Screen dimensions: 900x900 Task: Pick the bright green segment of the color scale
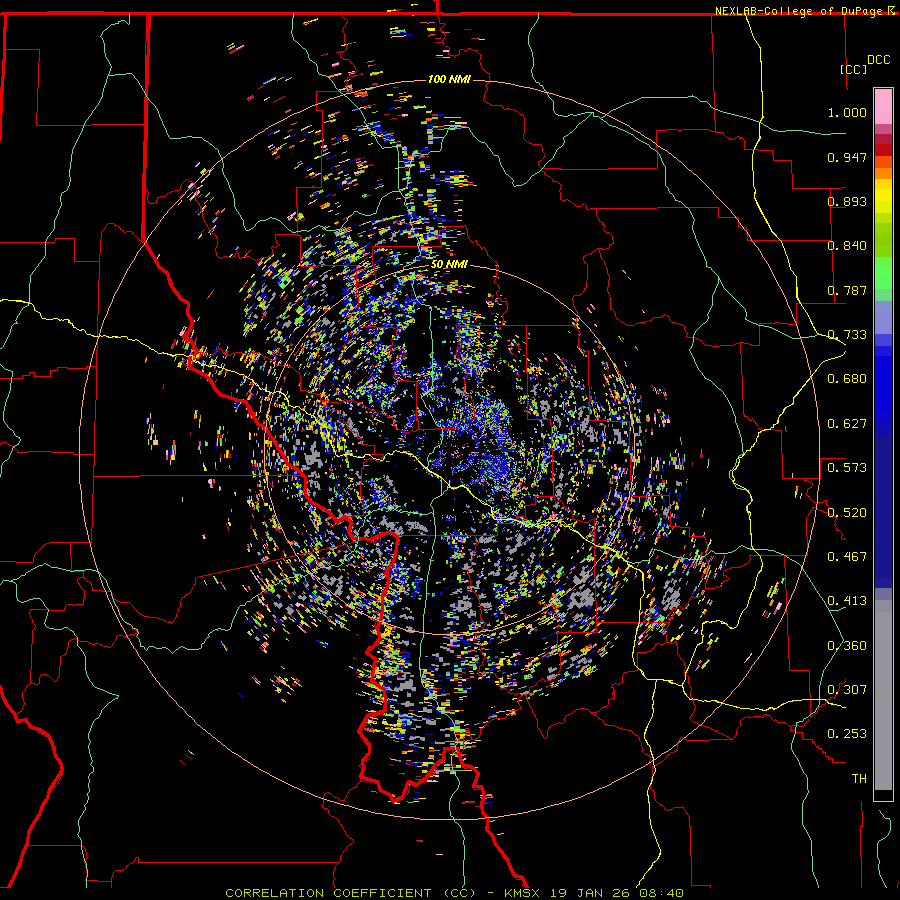point(883,273)
